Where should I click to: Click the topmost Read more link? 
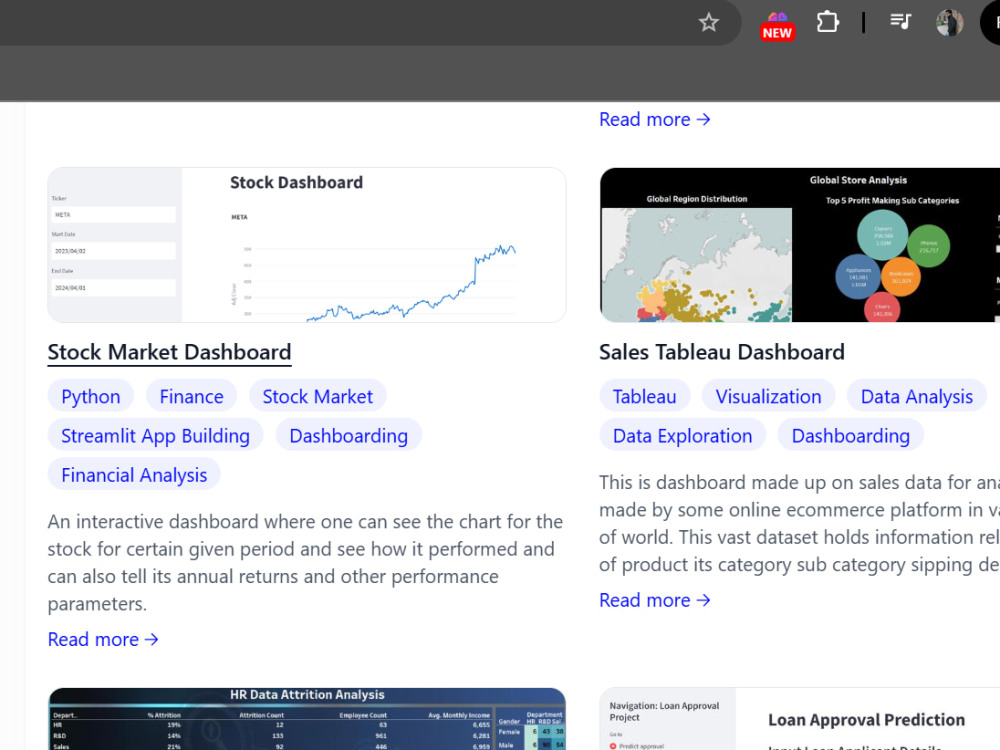click(655, 119)
